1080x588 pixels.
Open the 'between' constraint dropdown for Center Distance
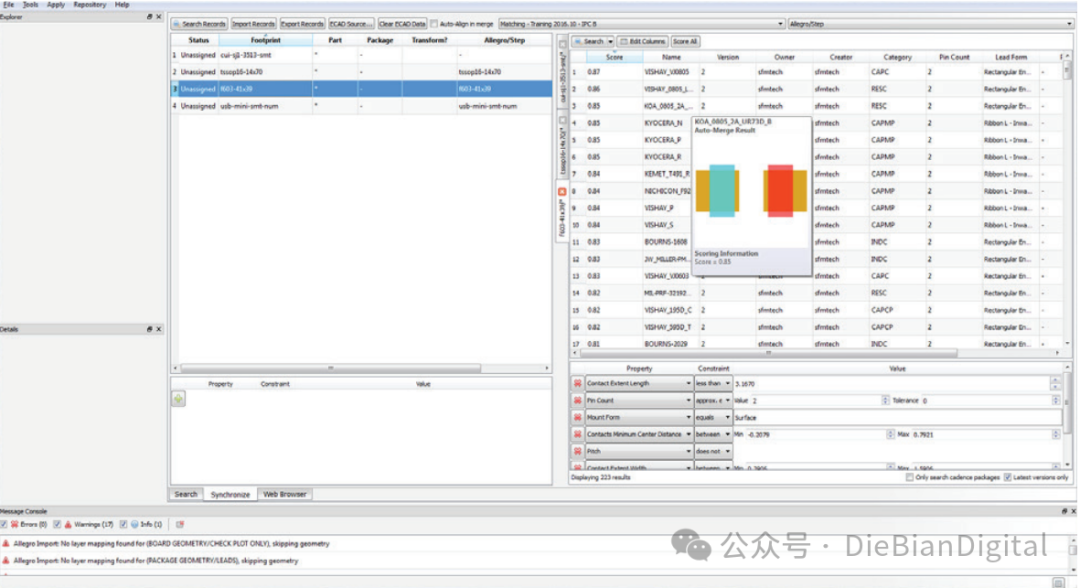(713, 434)
